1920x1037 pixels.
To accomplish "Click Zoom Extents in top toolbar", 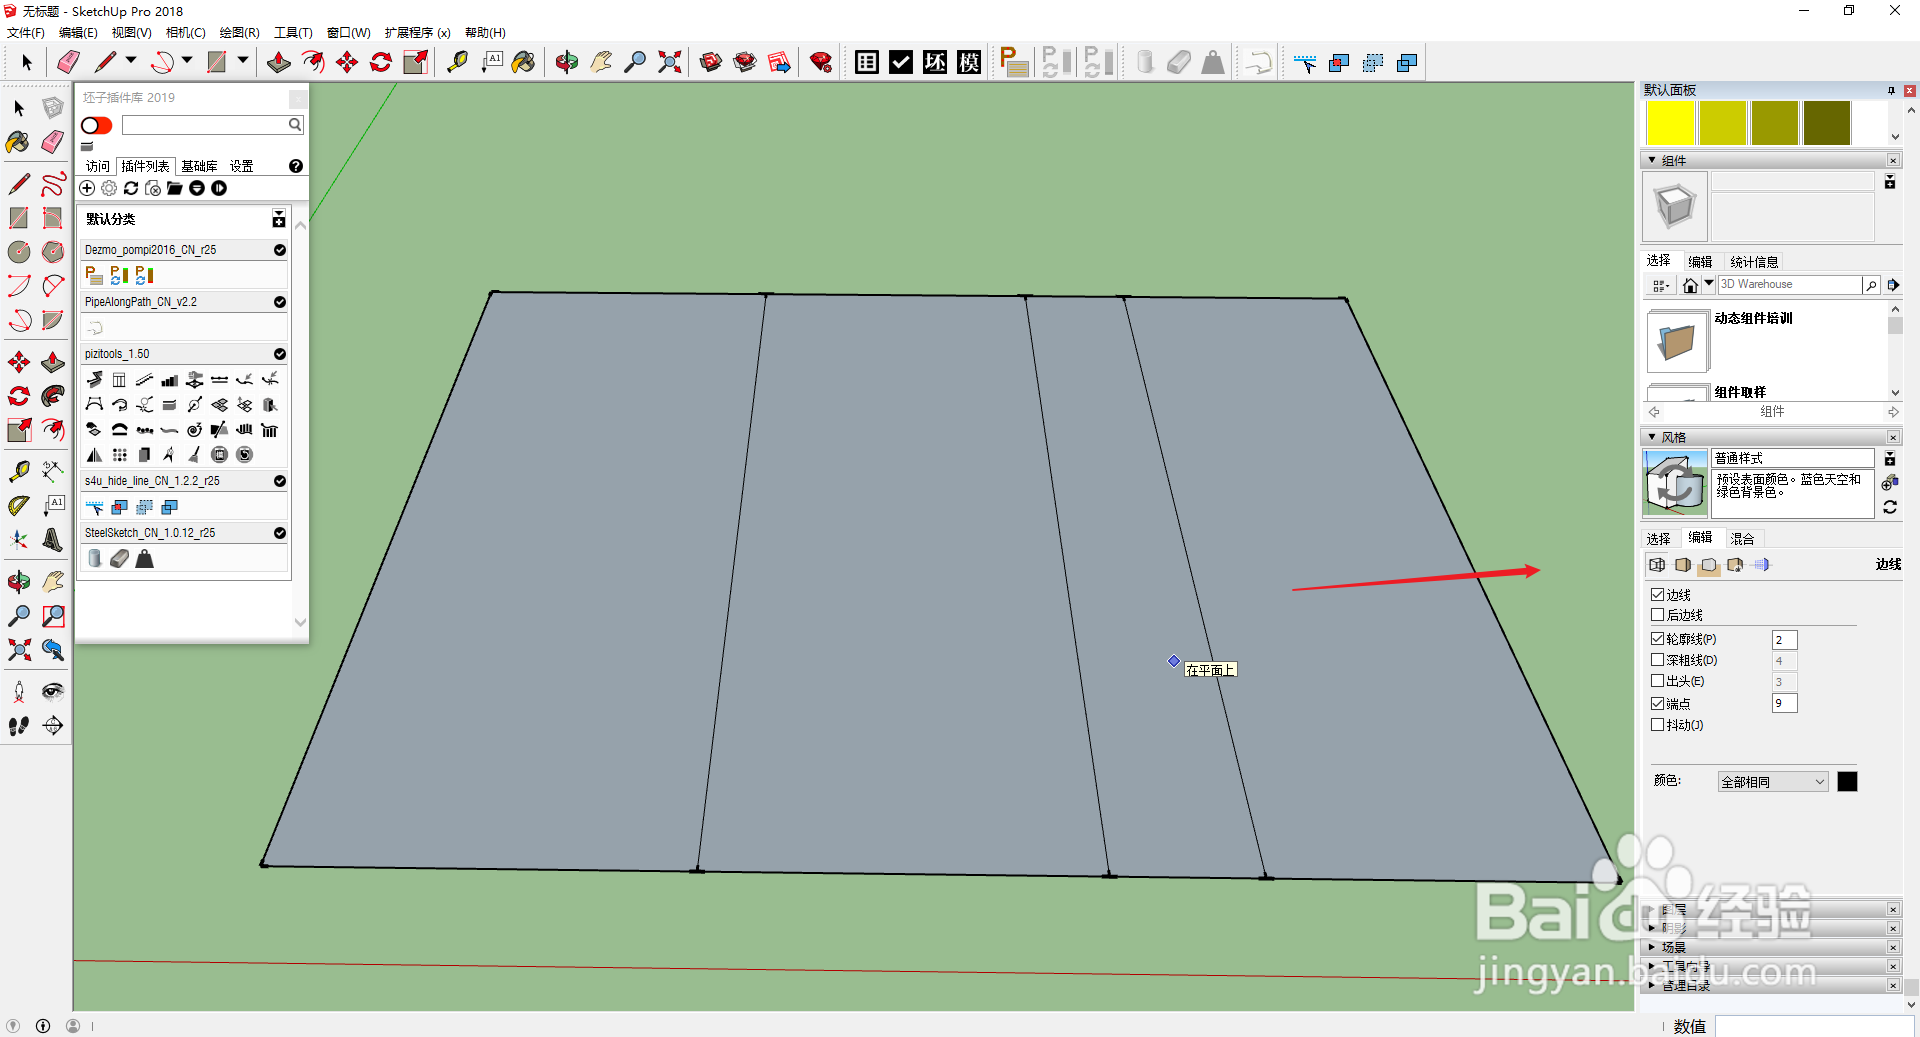I will pos(669,62).
